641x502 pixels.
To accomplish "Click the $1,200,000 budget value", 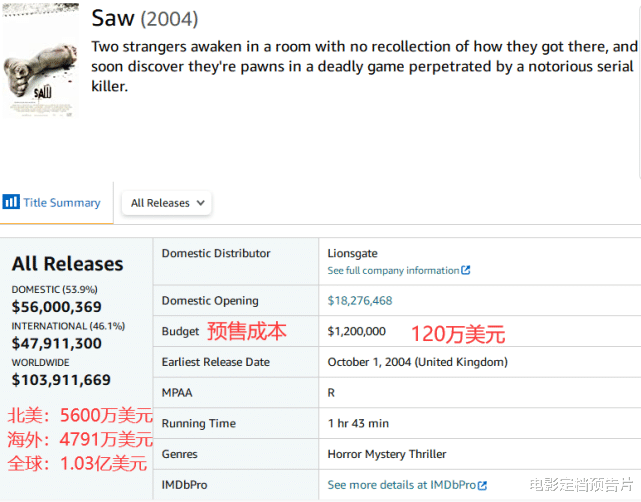I will tap(356, 331).
